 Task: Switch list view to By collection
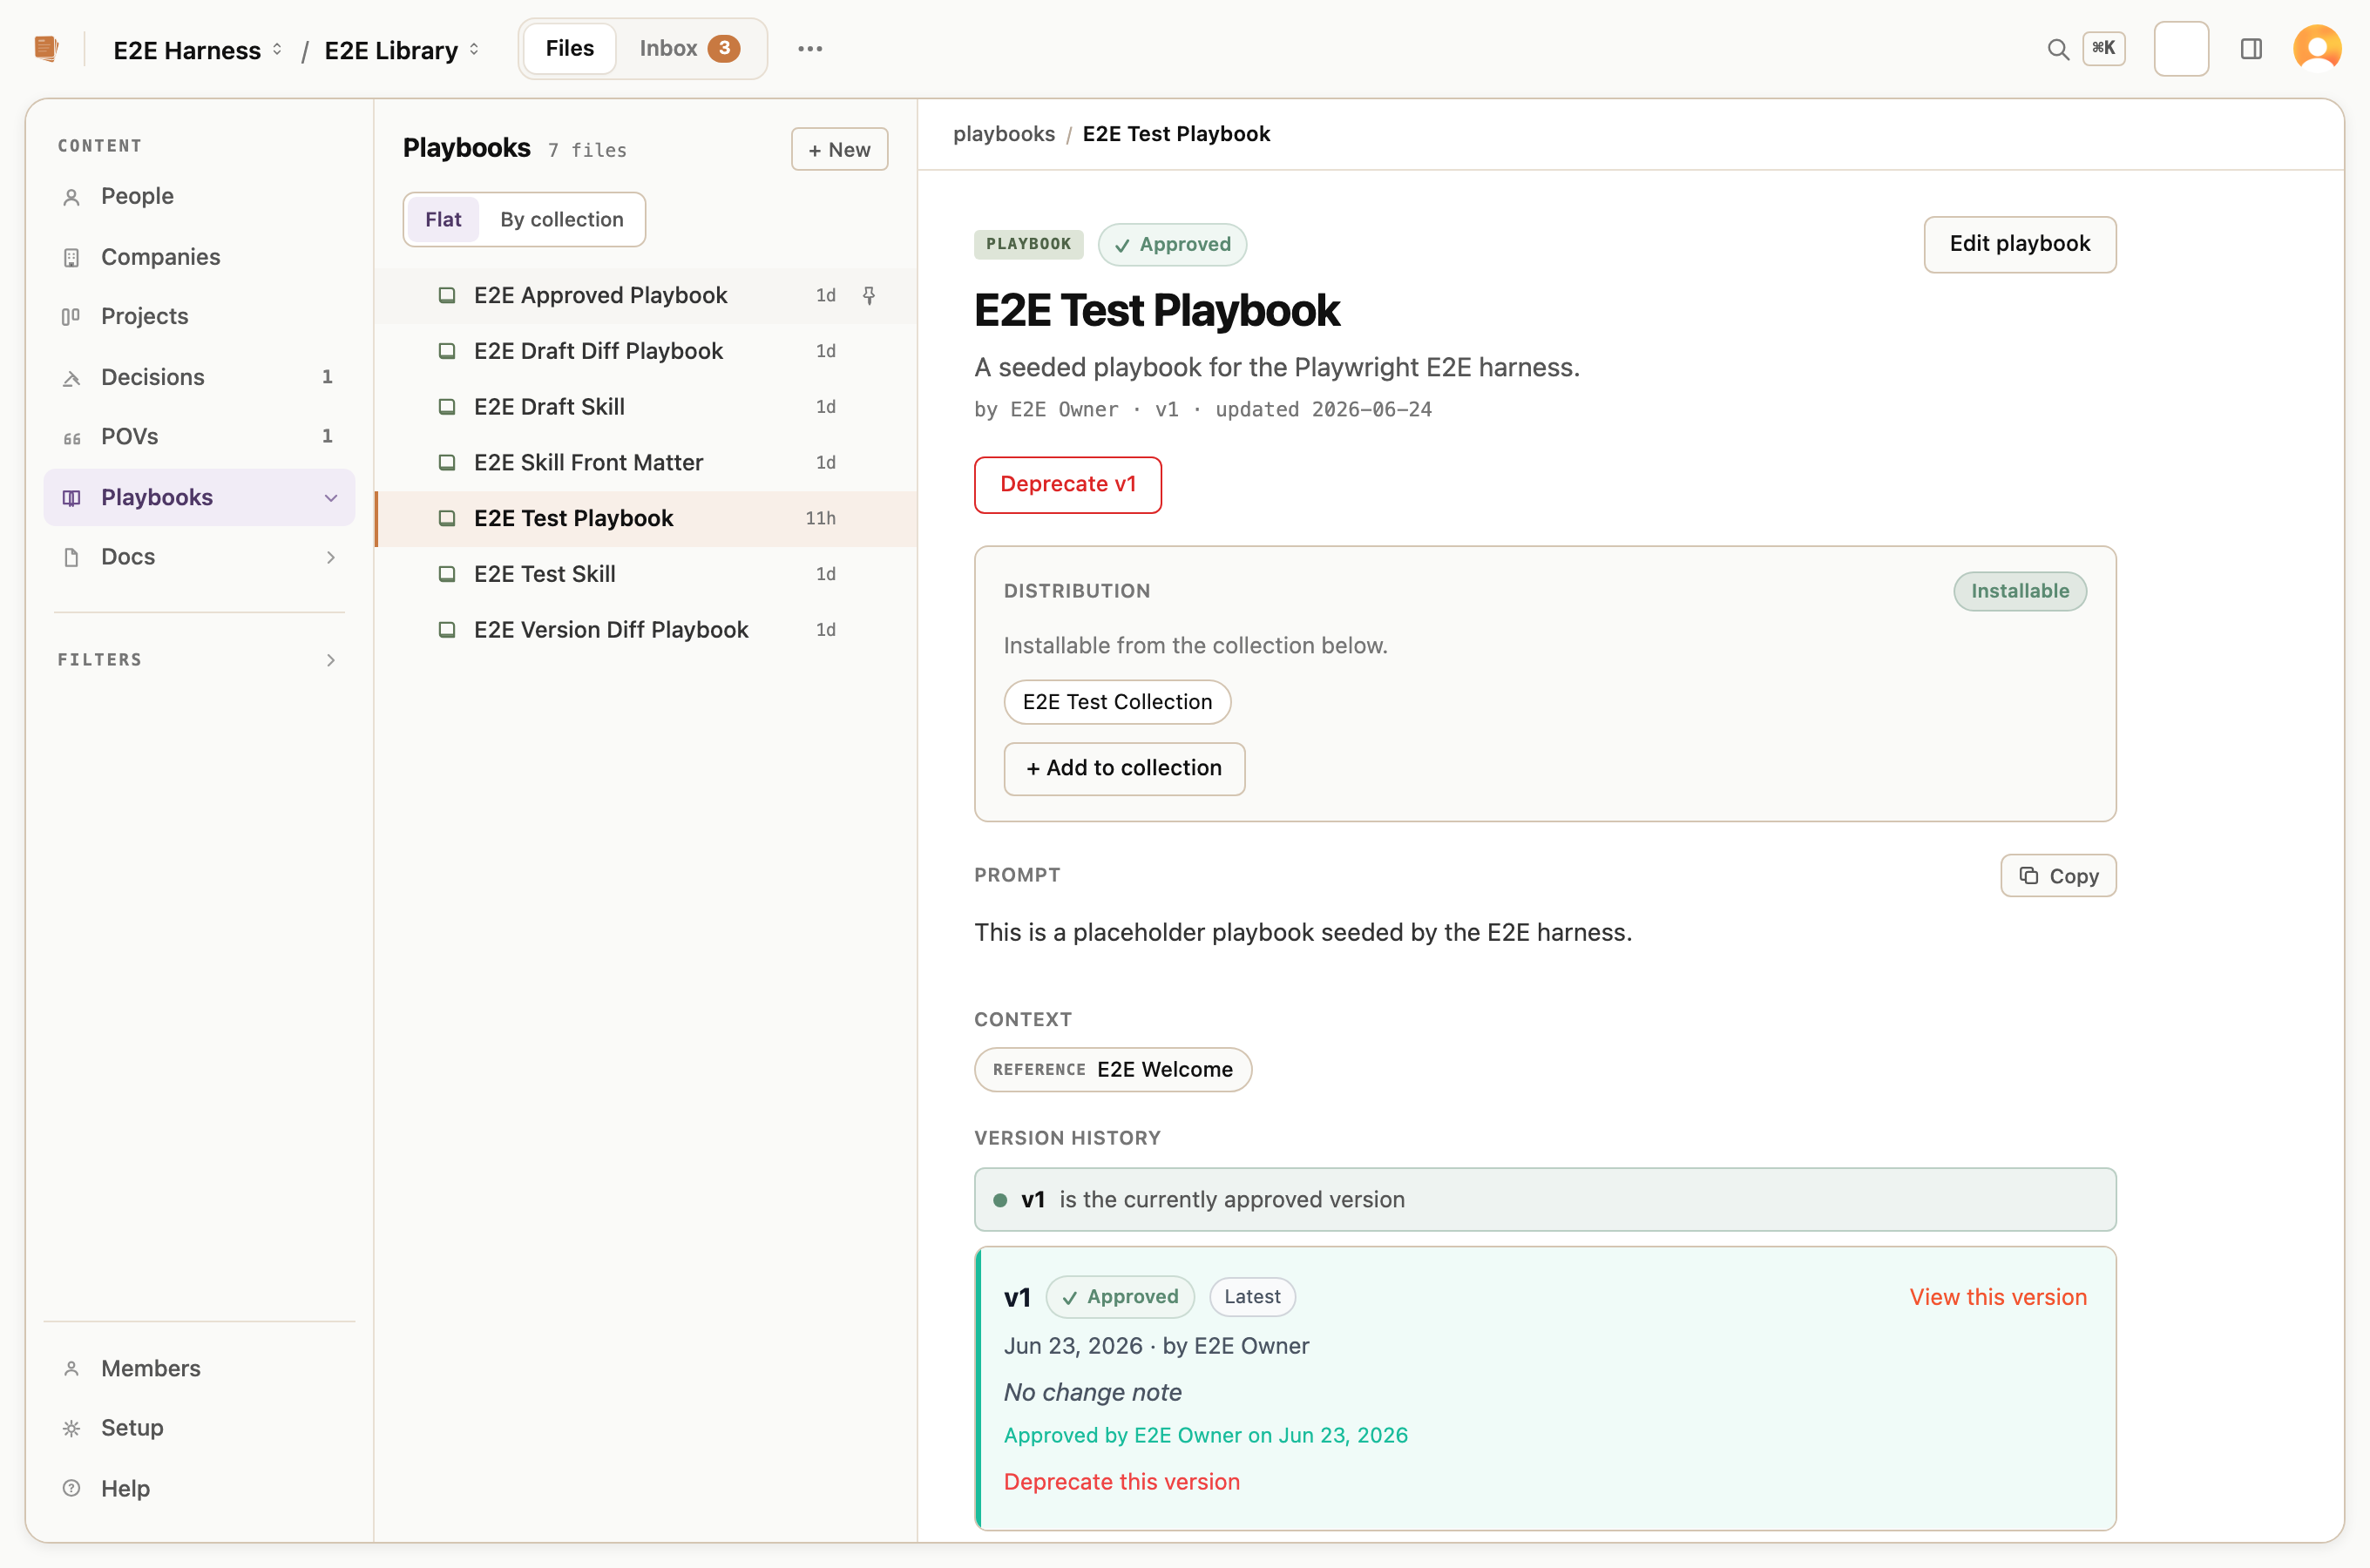pyautogui.click(x=561, y=219)
